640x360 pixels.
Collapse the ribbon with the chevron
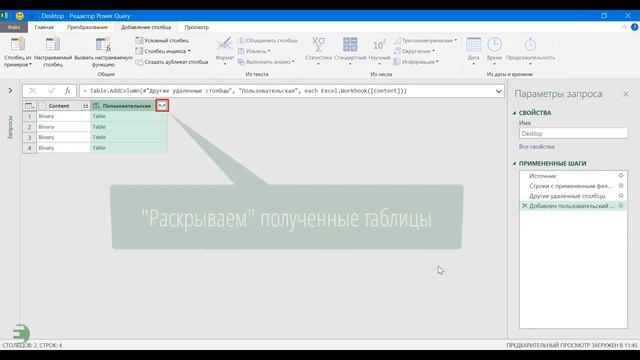coord(624,27)
